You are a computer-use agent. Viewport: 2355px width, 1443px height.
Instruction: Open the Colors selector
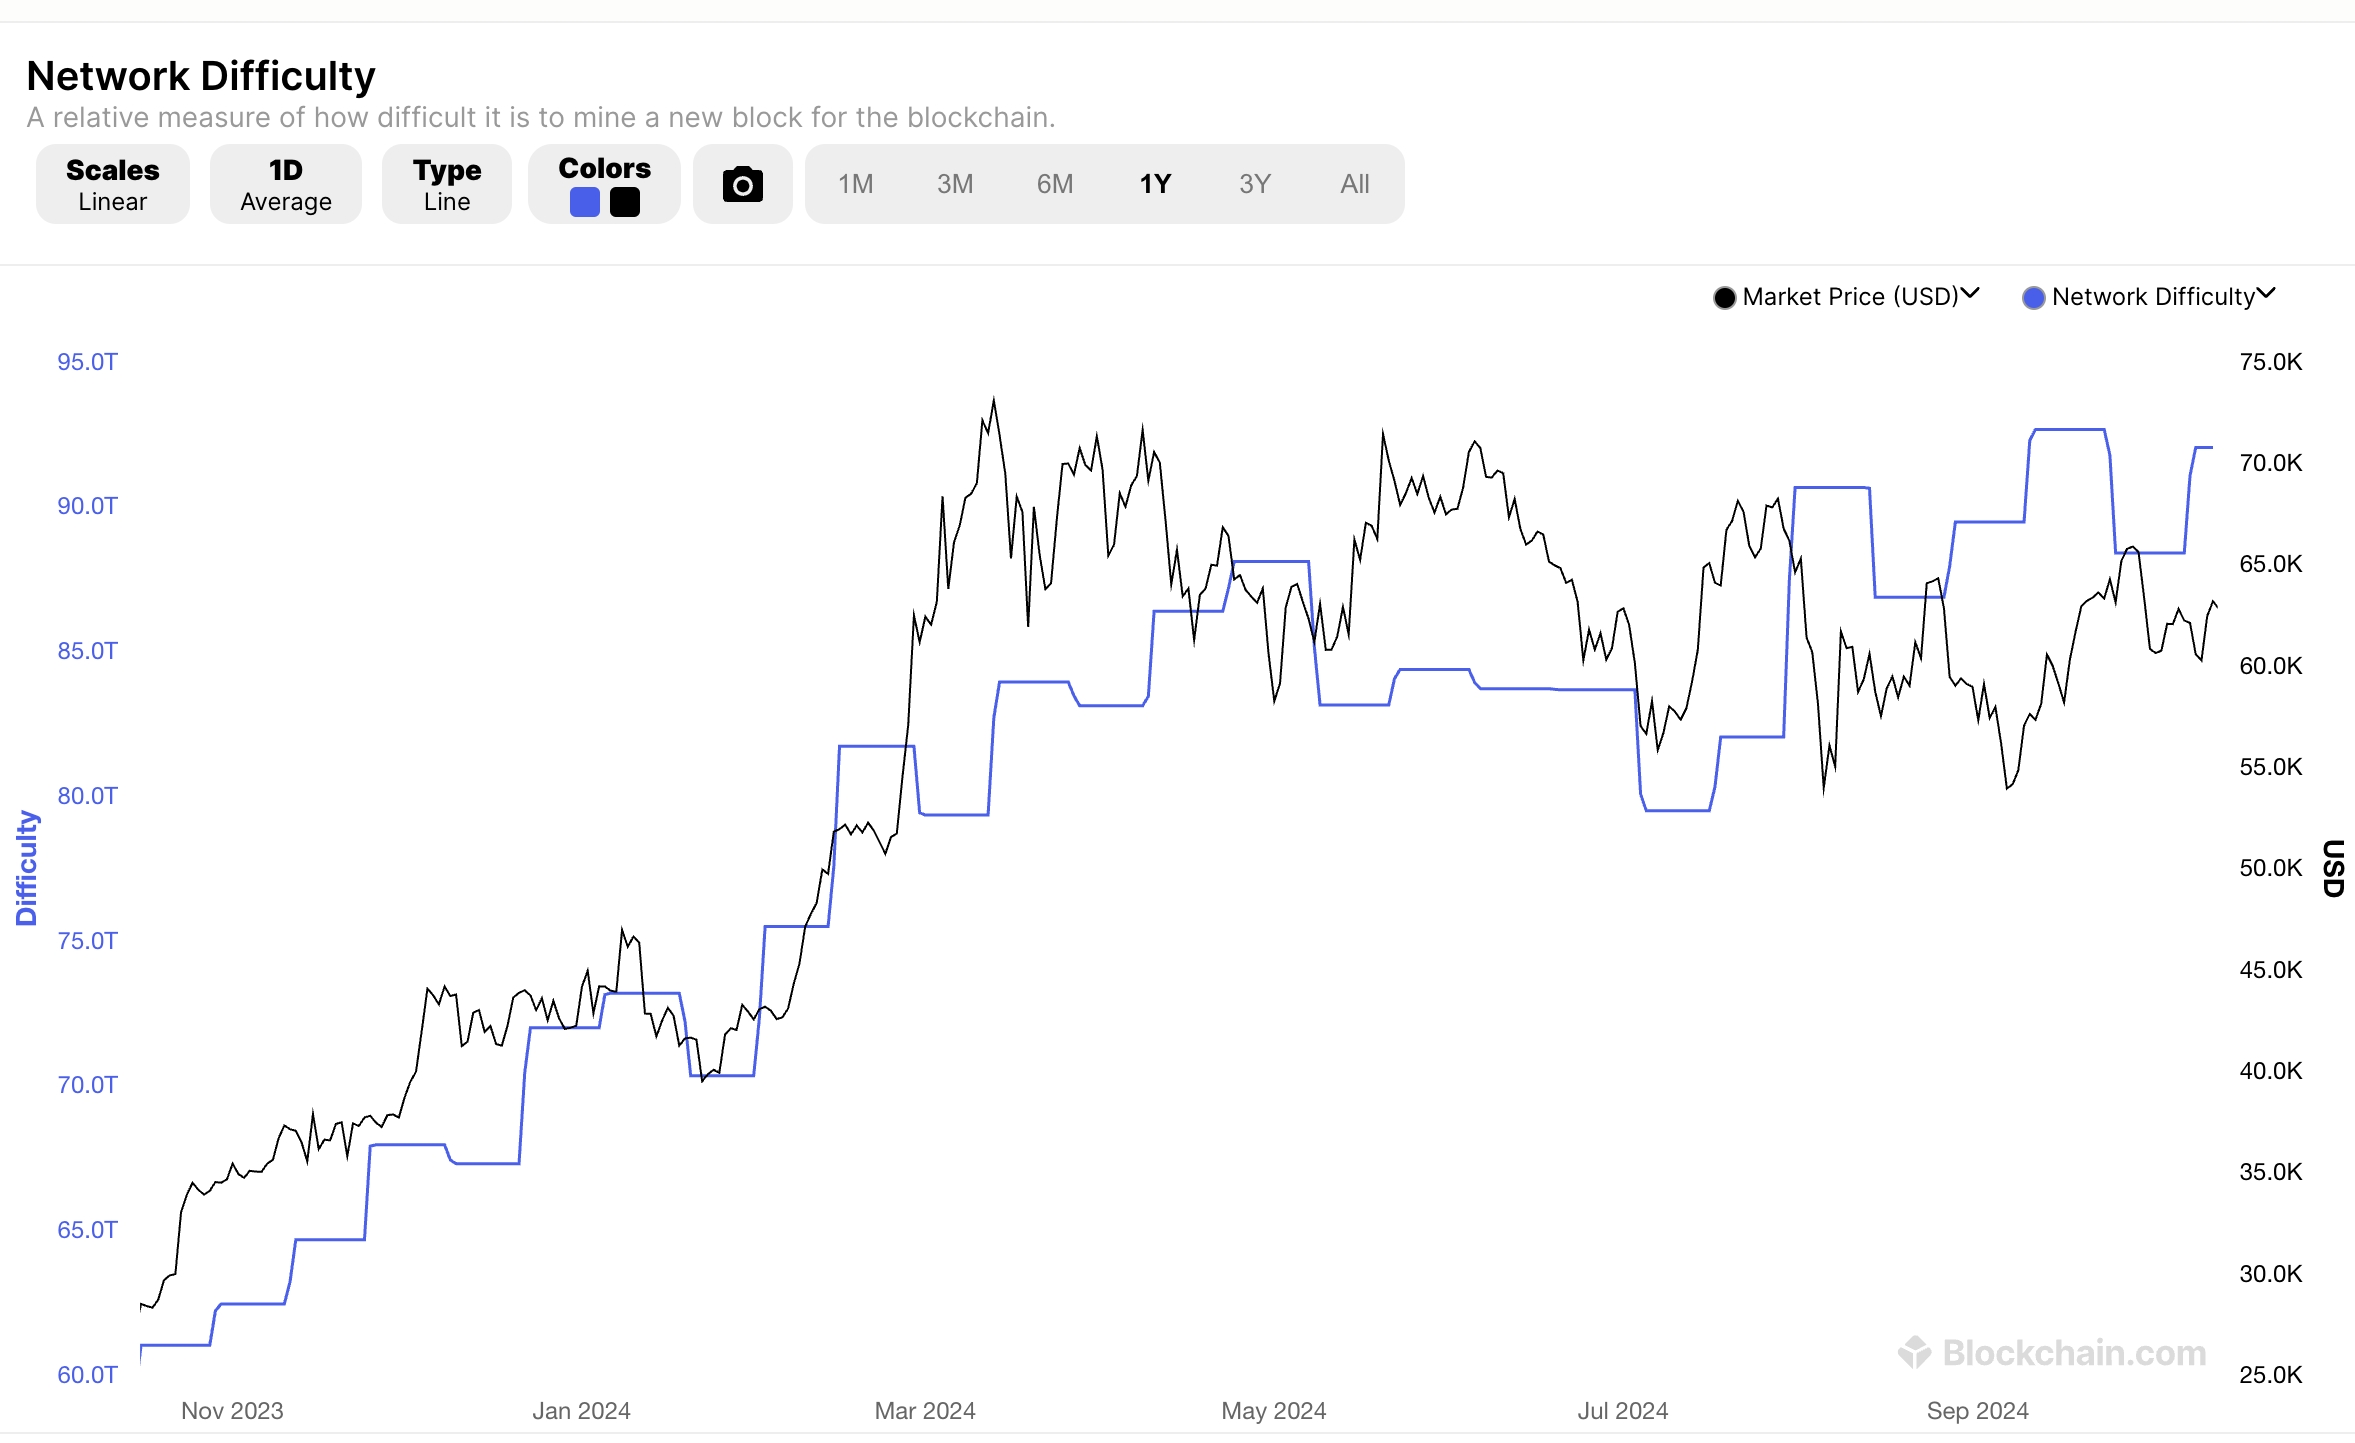tap(603, 184)
